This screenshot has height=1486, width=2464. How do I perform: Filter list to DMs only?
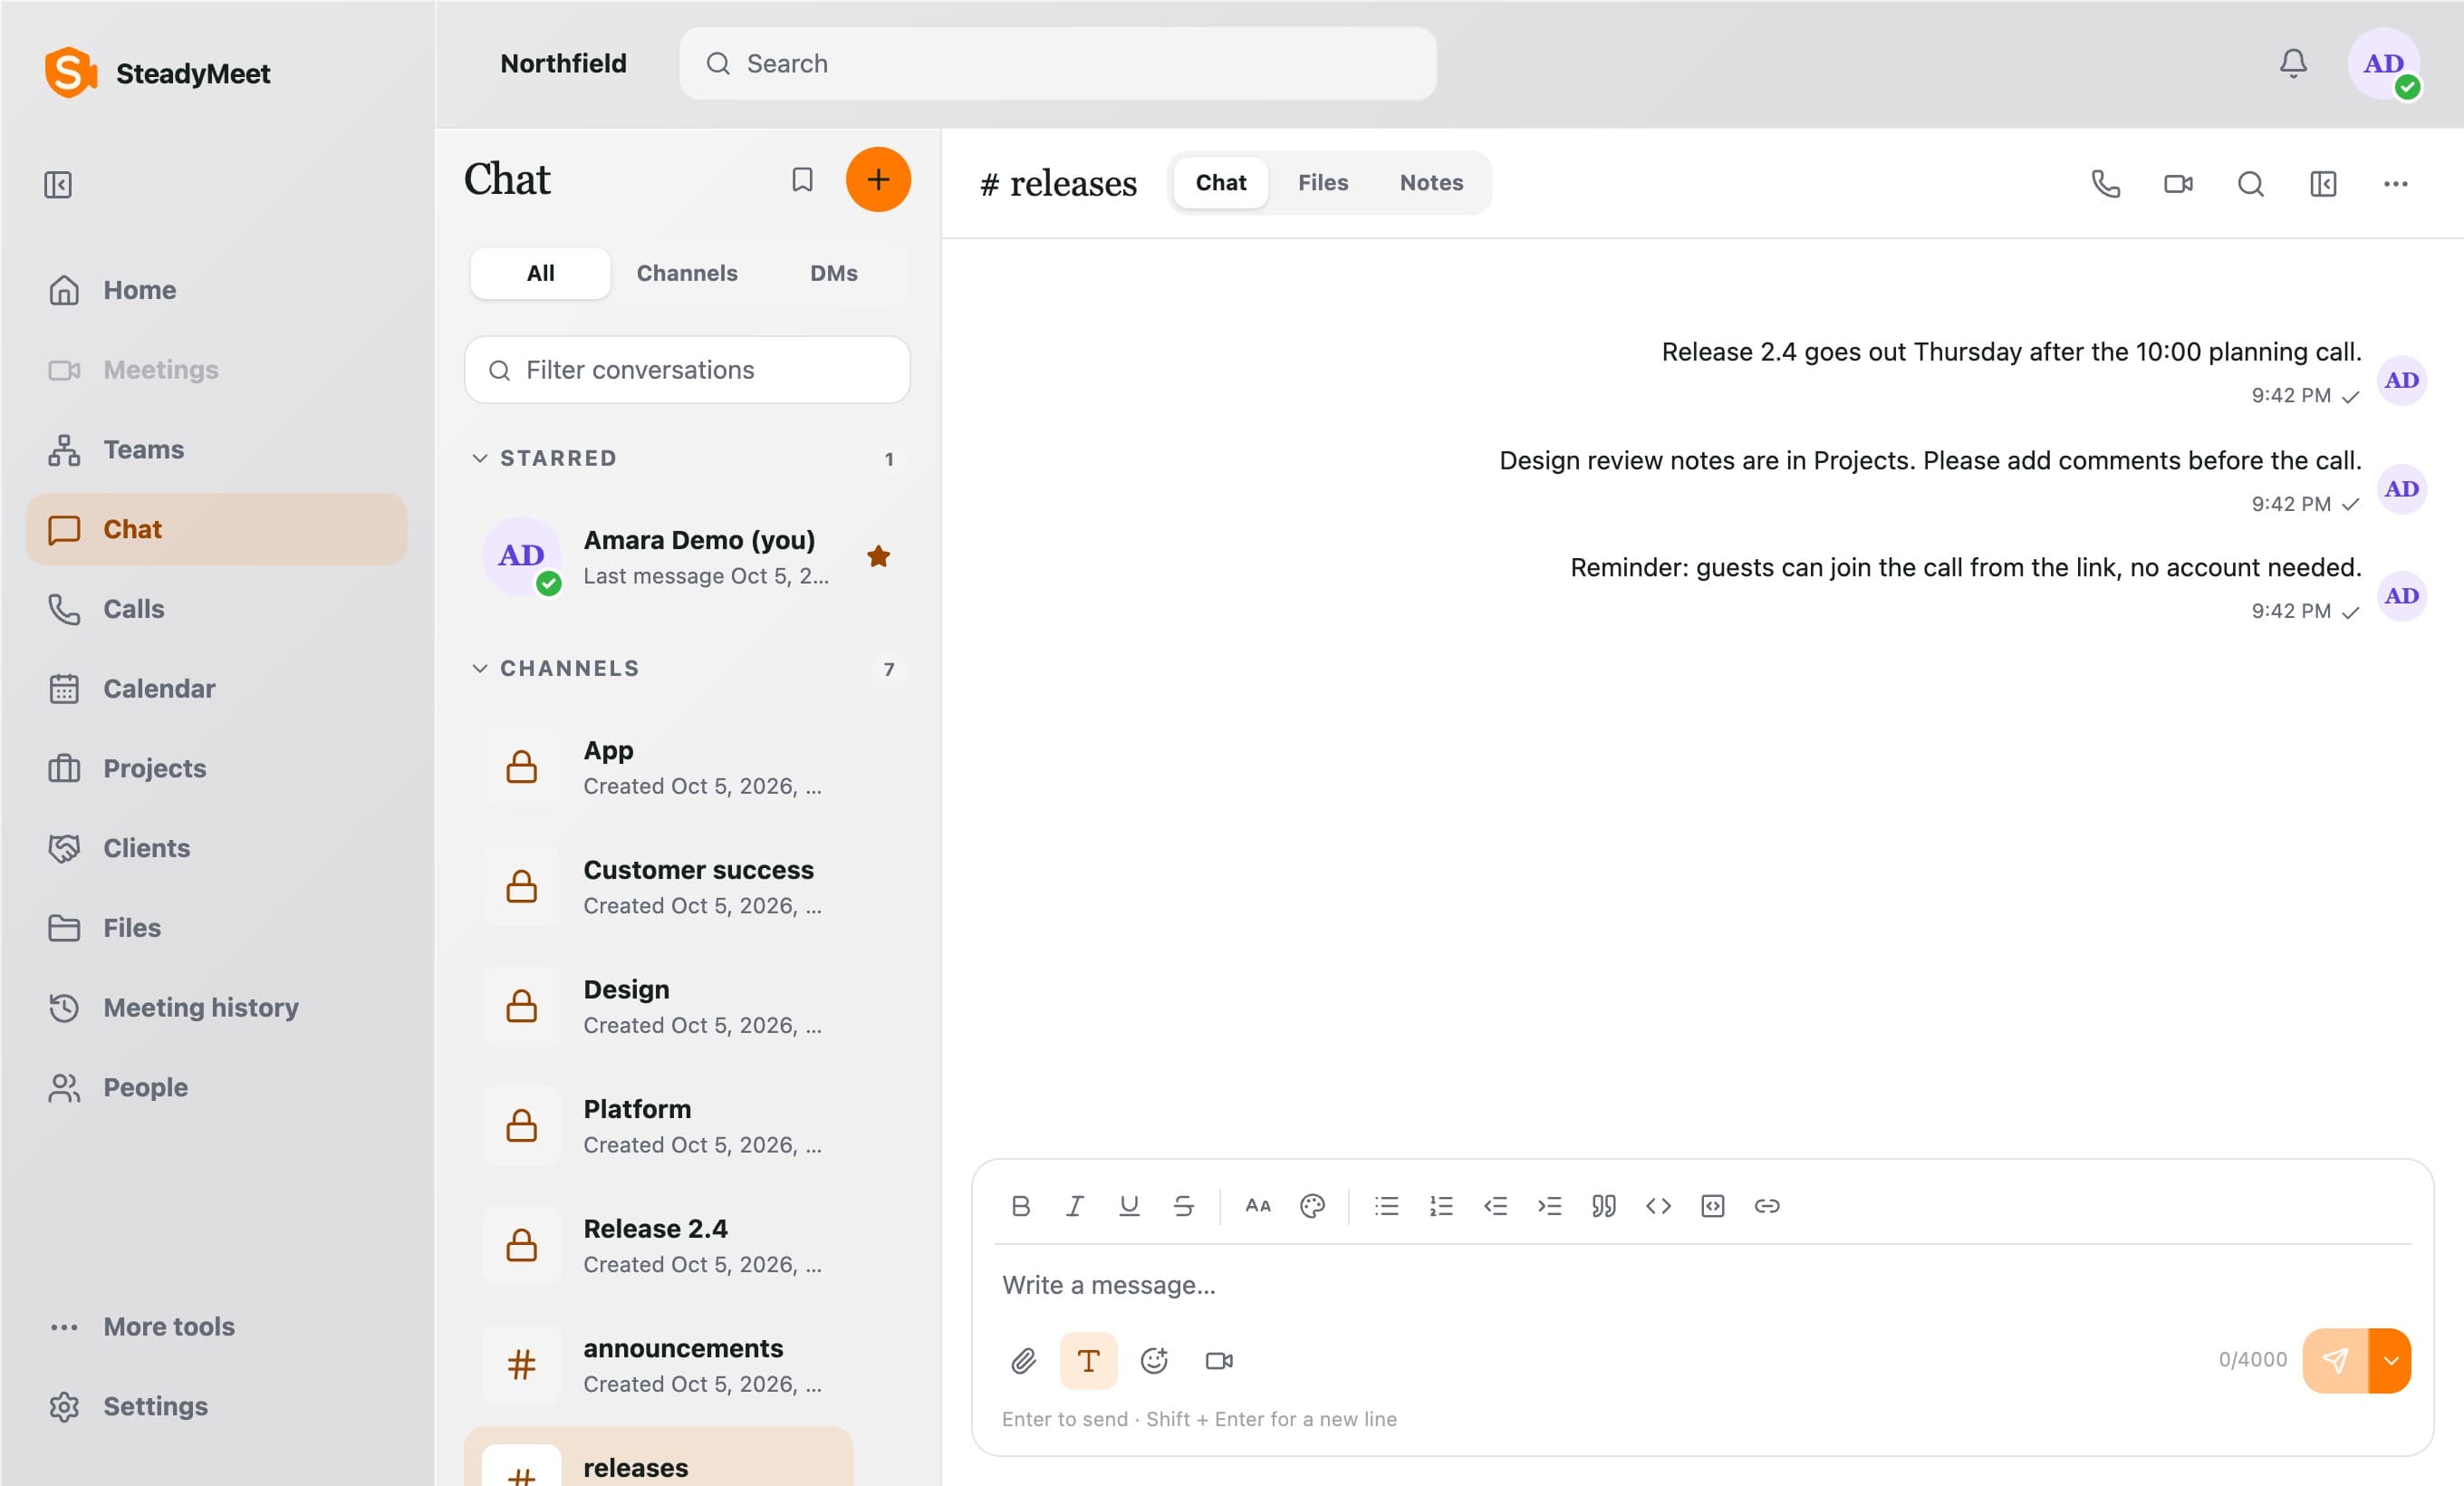(x=833, y=273)
